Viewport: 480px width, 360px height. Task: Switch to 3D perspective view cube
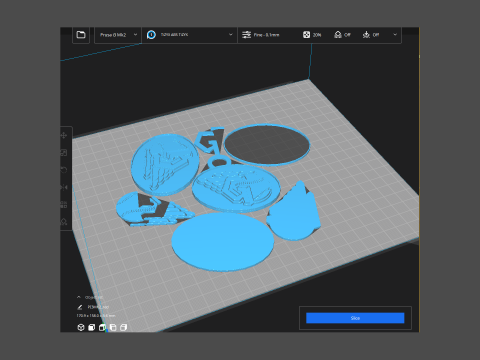coord(81,327)
